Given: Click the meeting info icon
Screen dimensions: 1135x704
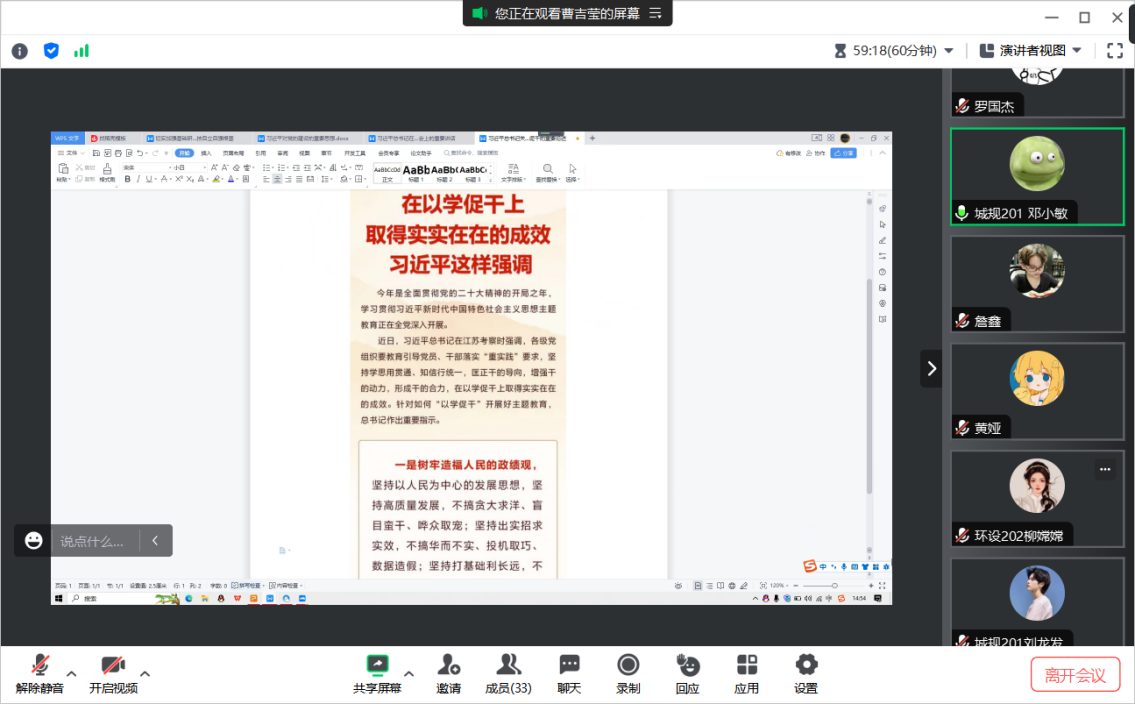Looking at the screenshot, I should 19,51.
